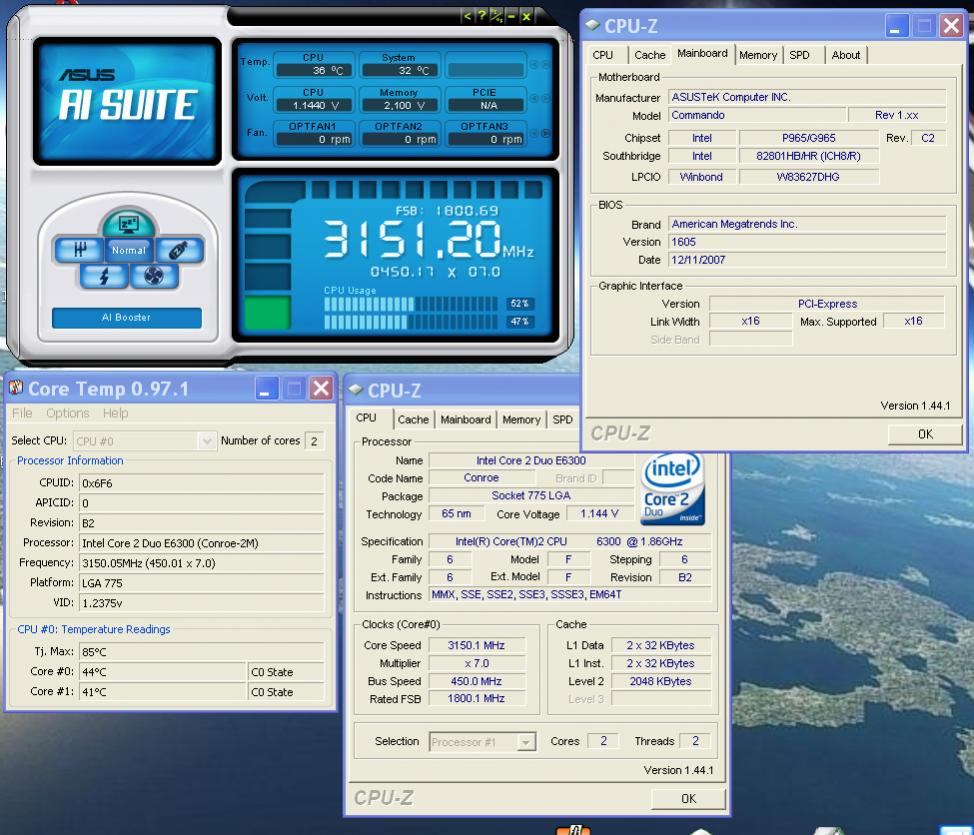974x835 pixels.
Task: Open Cache tab in lower CPU-Z window
Action: pos(413,420)
